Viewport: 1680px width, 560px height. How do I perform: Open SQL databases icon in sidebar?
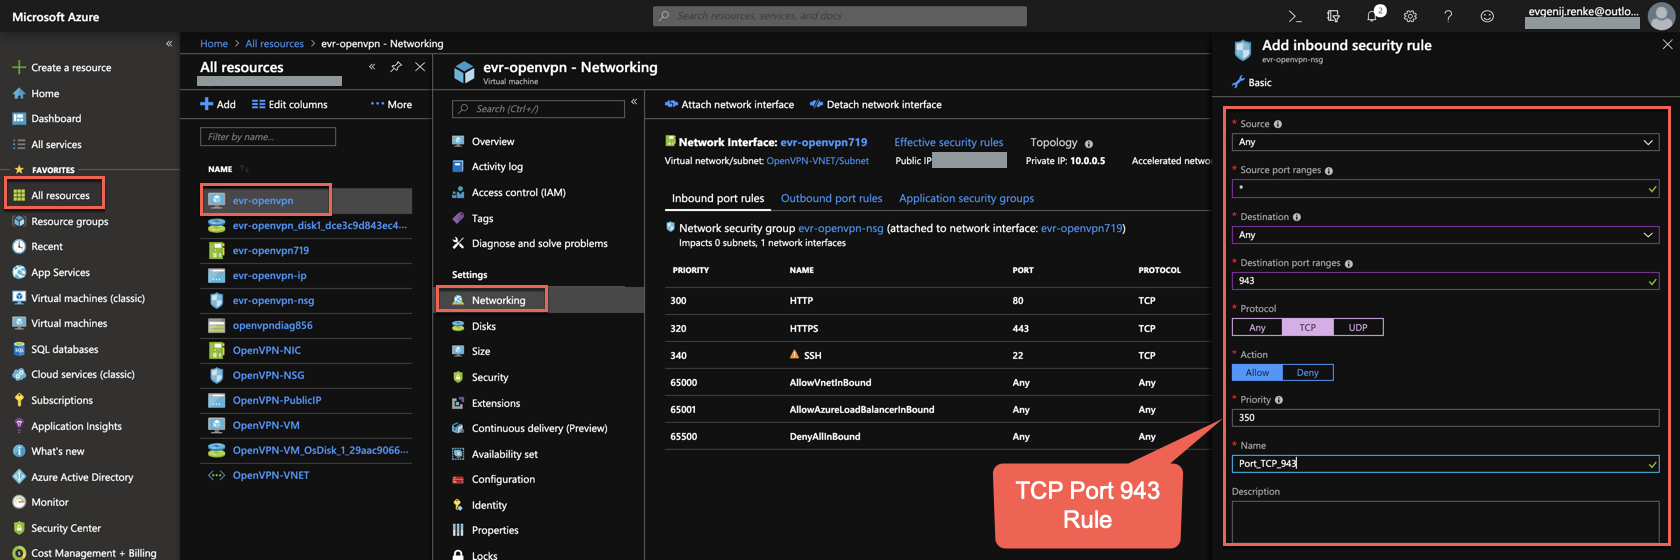pos(19,349)
